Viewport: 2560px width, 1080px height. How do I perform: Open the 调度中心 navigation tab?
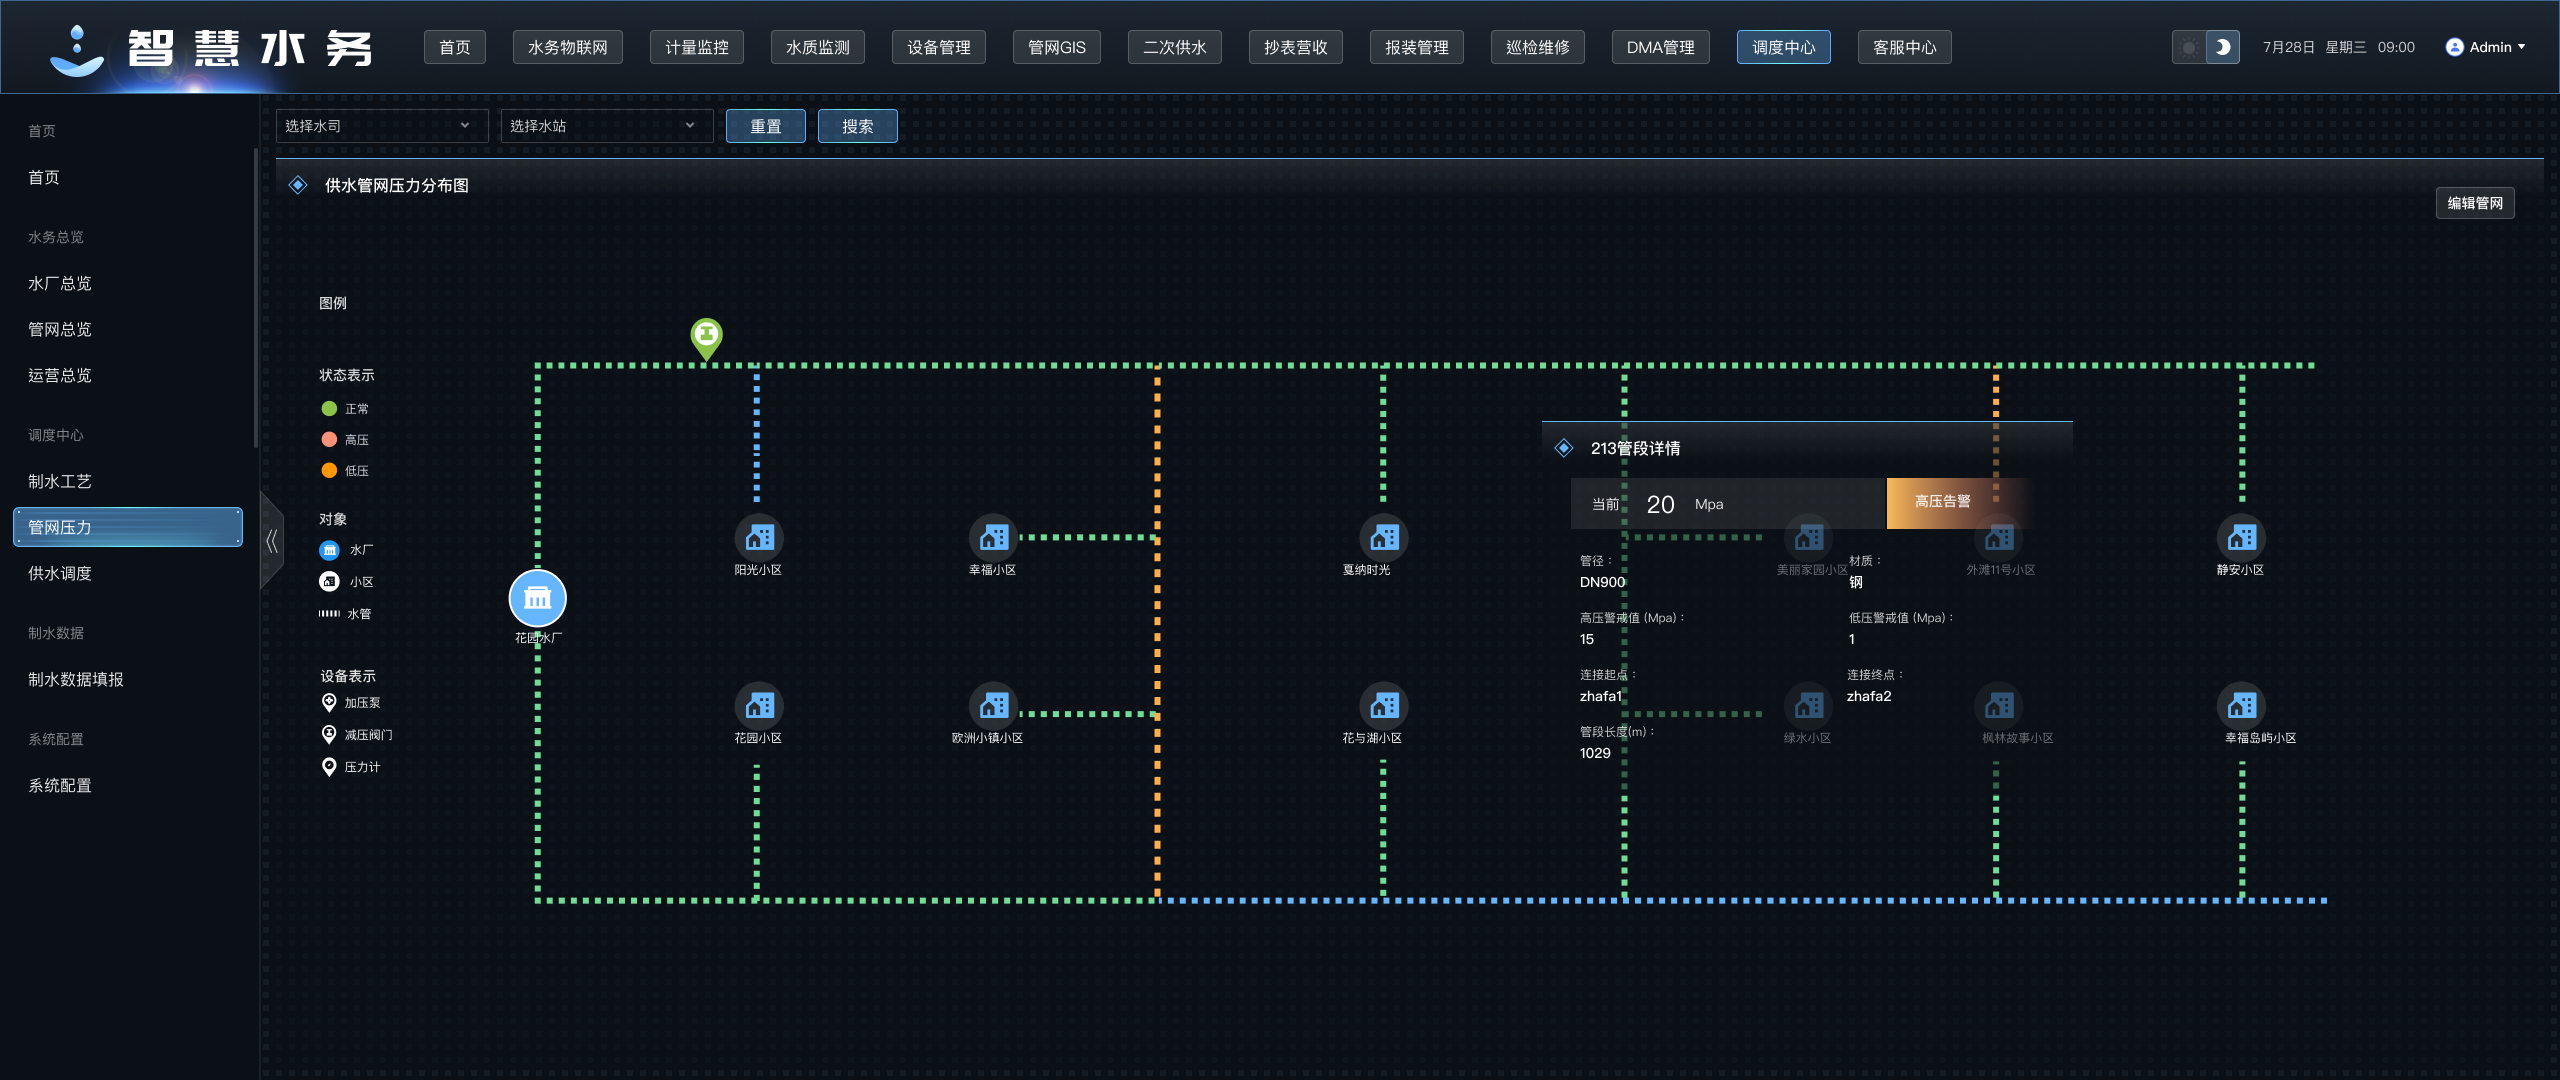1784,47
